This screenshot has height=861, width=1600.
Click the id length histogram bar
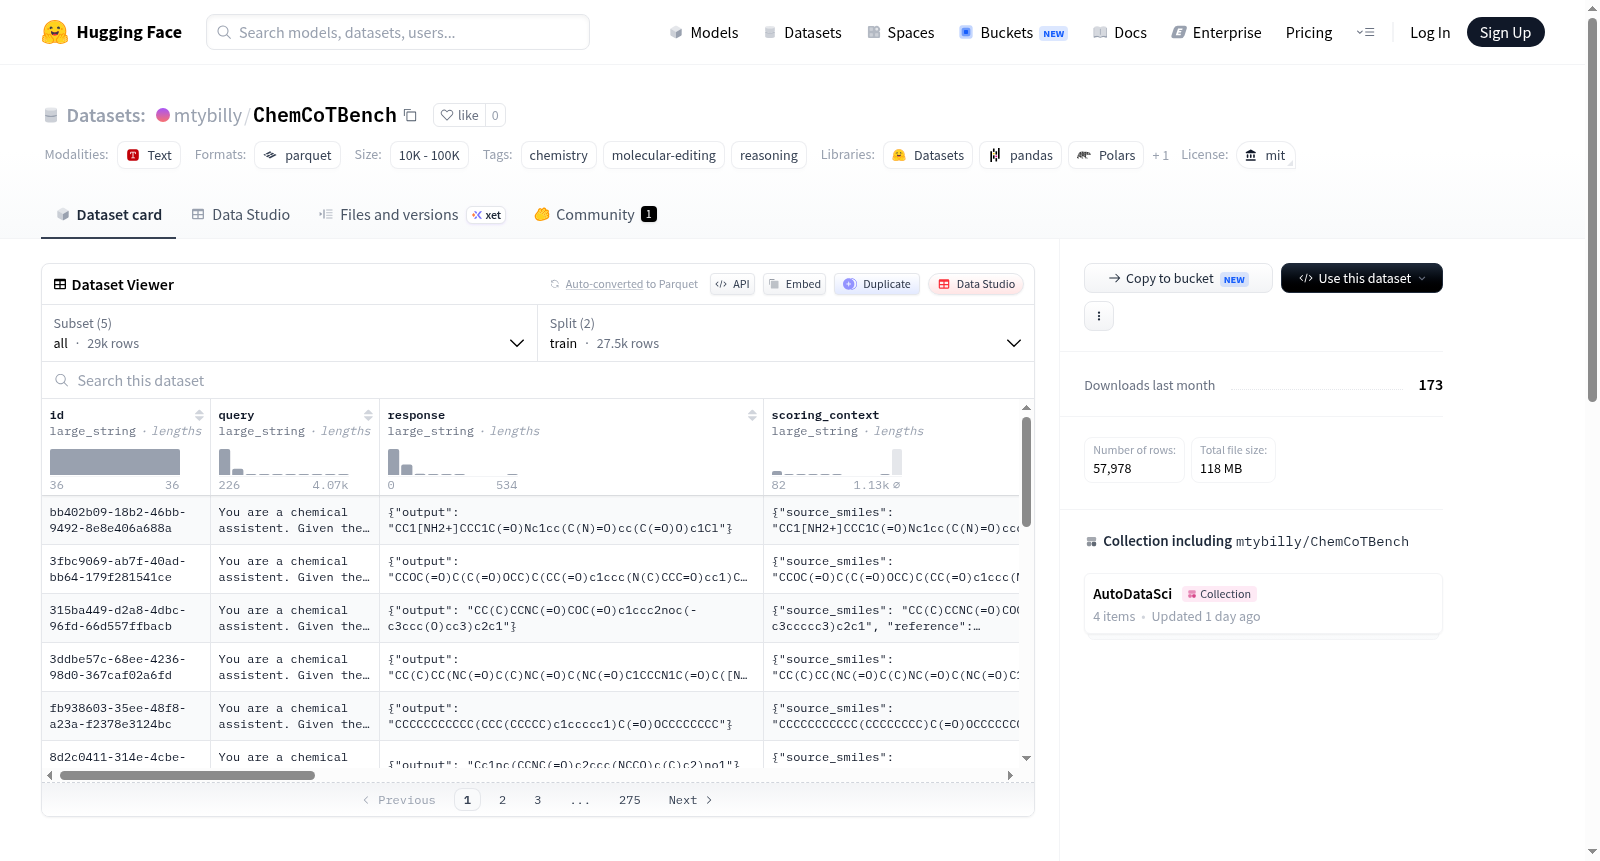point(115,462)
